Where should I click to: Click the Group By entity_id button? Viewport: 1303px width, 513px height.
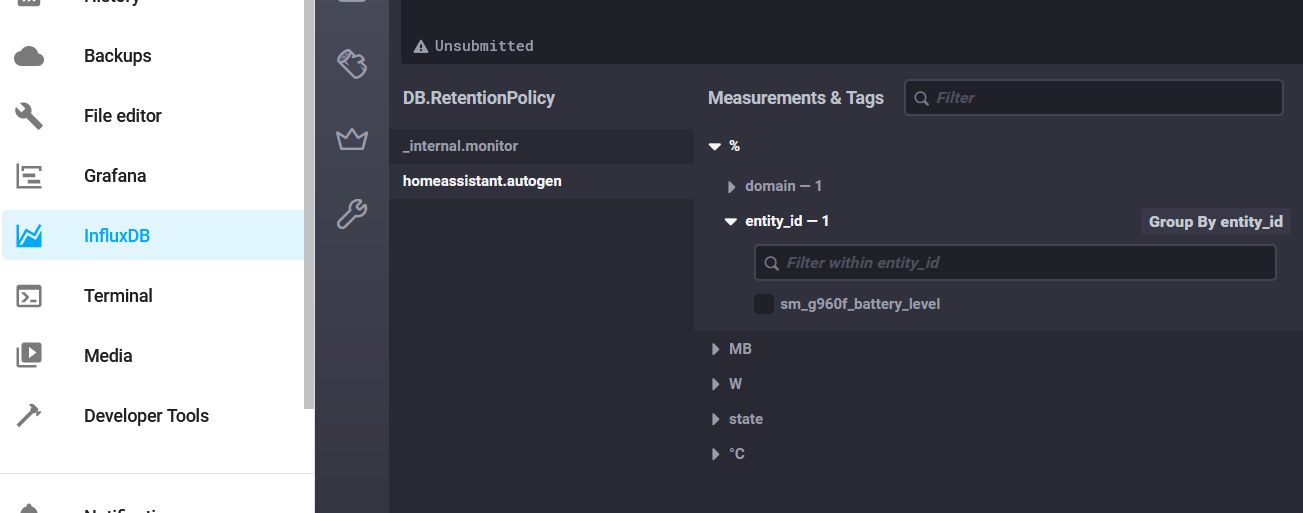[x=1215, y=222]
